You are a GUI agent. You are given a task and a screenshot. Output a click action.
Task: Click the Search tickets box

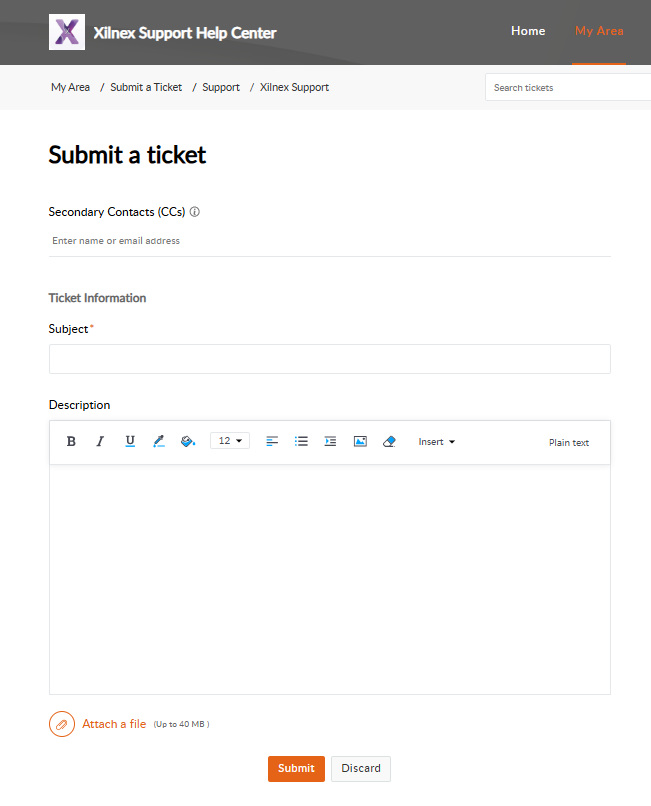tap(567, 88)
